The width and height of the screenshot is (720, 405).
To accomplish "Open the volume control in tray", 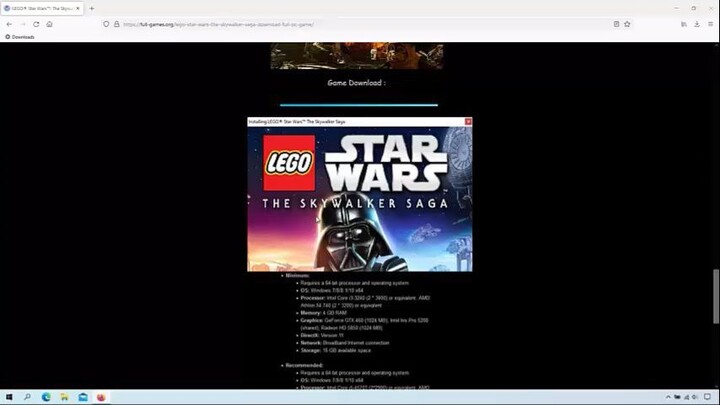I will click(x=695, y=397).
